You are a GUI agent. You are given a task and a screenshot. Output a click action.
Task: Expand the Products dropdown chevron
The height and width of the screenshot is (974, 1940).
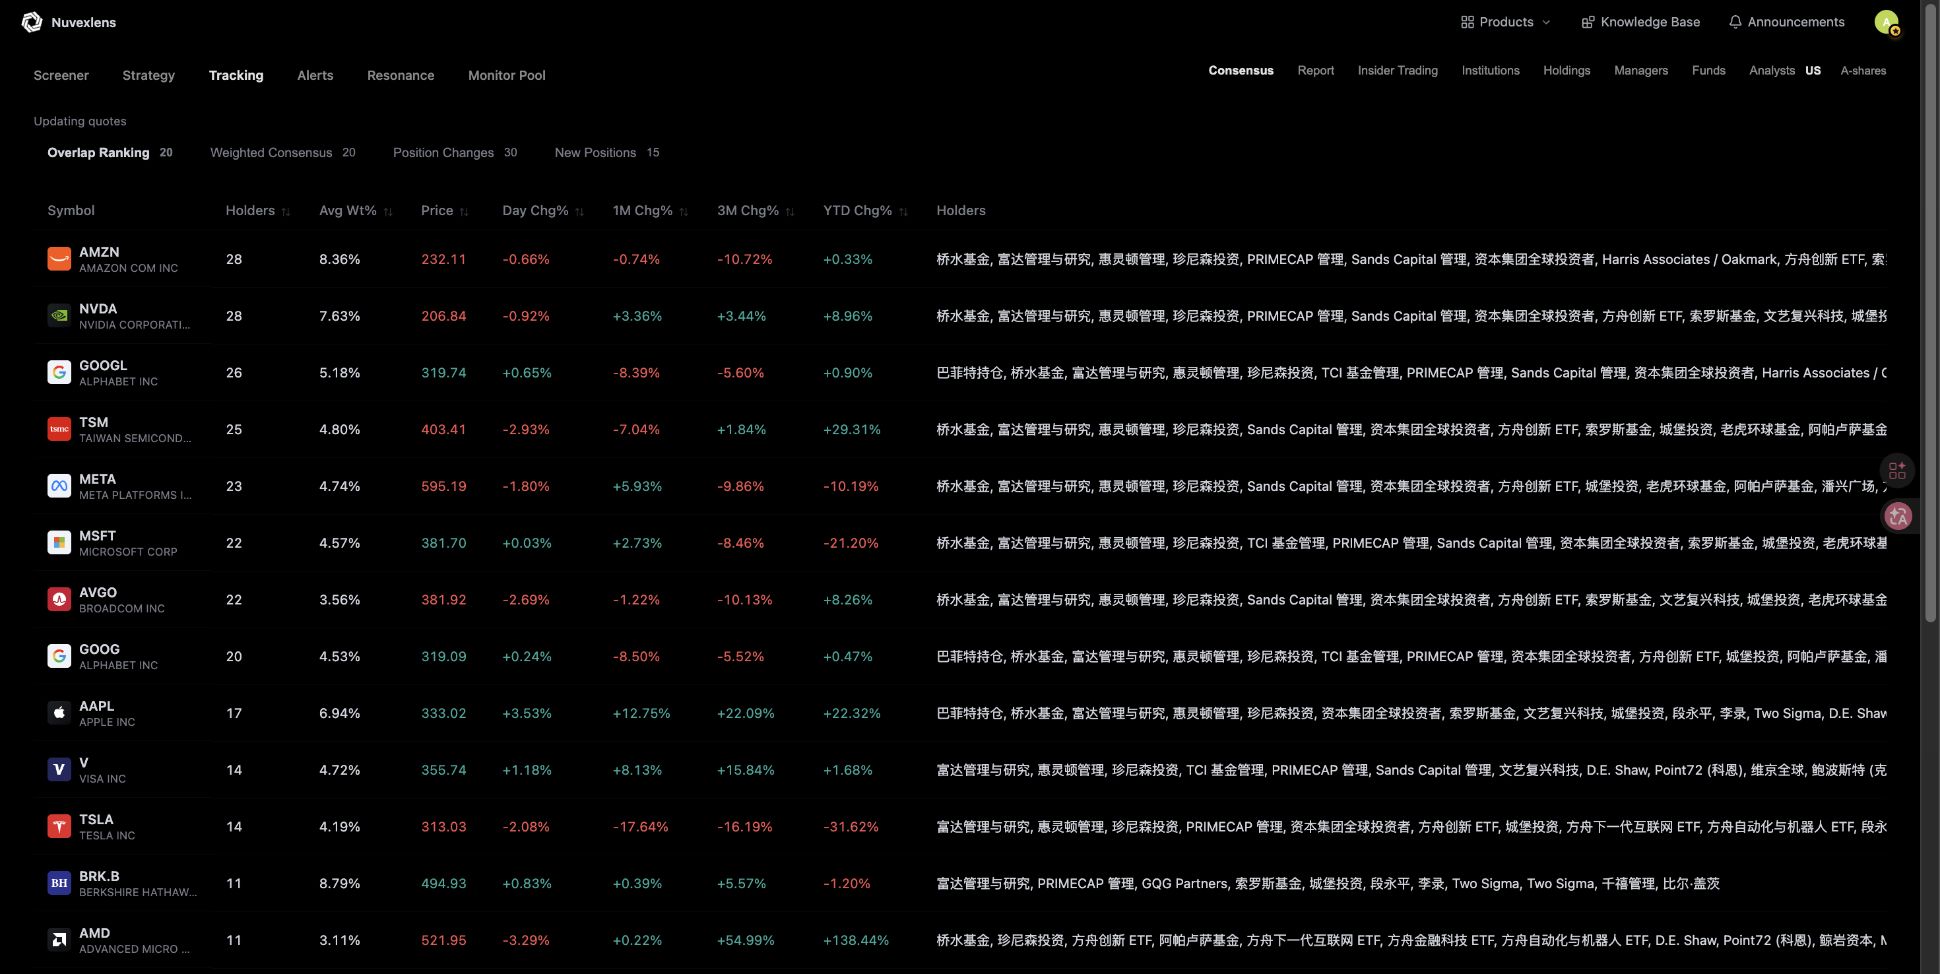click(1546, 22)
